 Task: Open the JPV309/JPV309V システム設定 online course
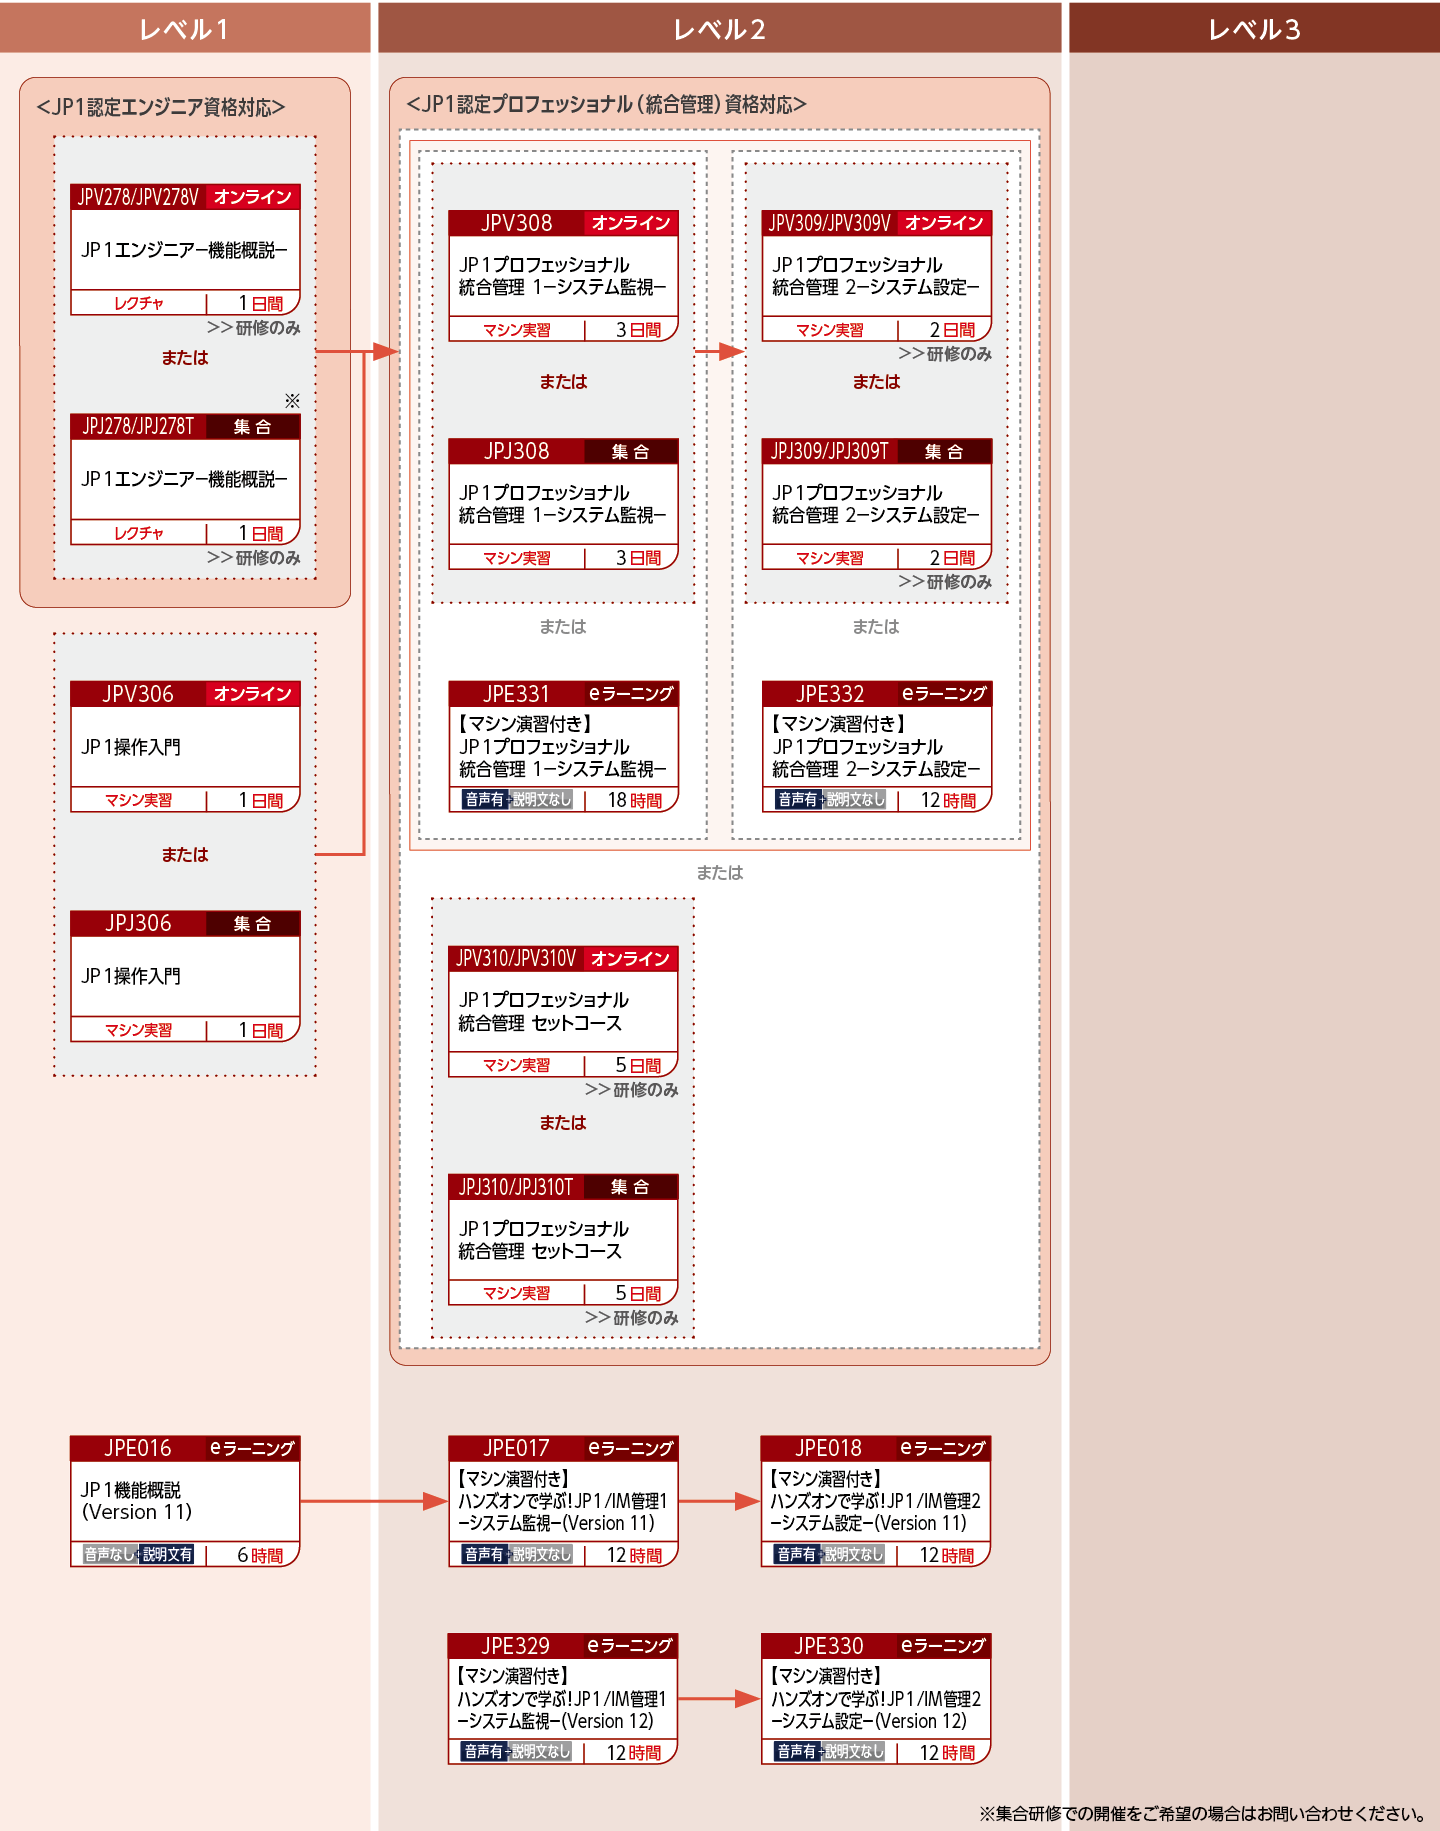point(877,276)
